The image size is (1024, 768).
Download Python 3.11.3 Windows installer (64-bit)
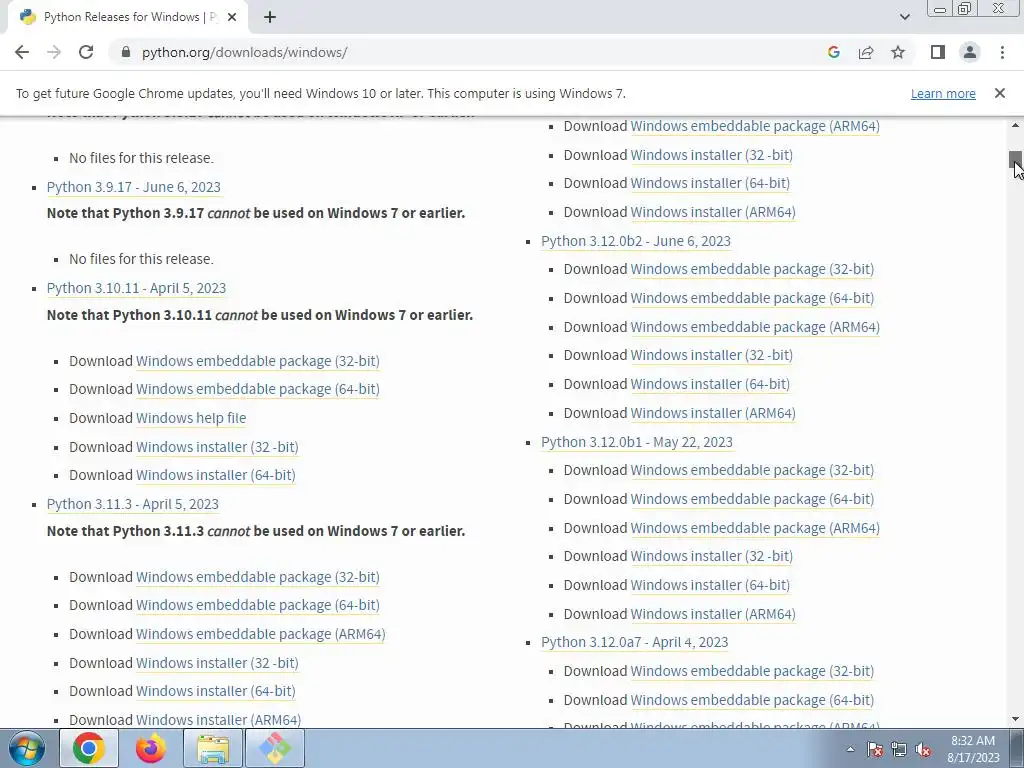click(216, 691)
